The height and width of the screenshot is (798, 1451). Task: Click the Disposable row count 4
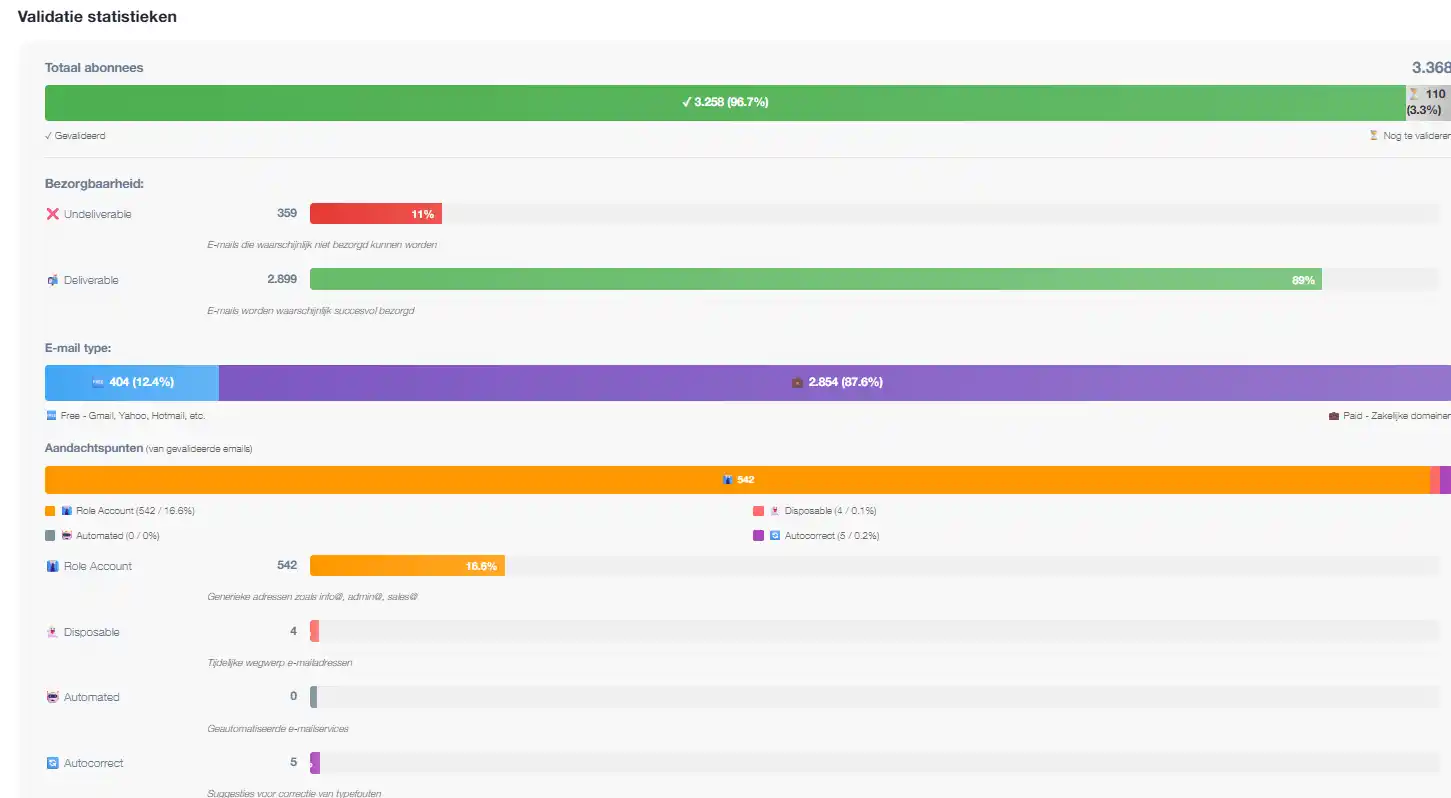tap(294, 631)
